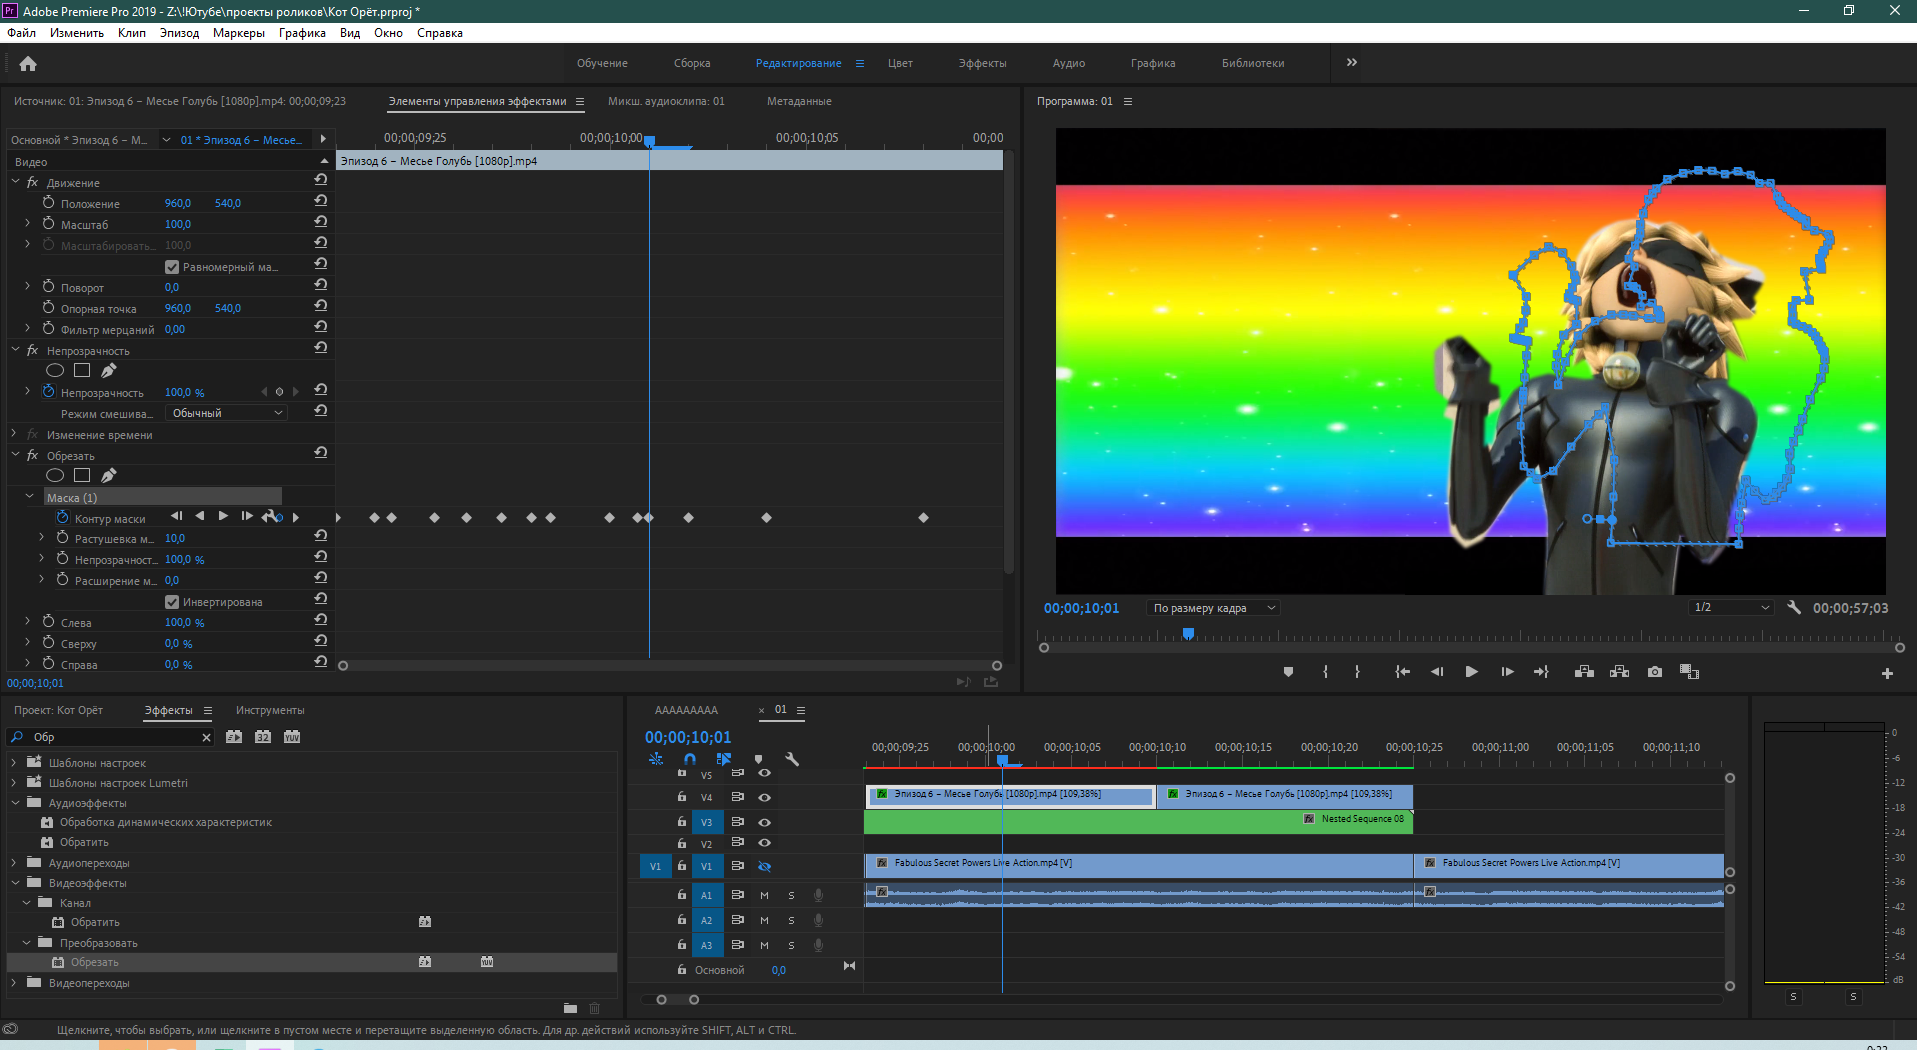The width and height of the screenshot is (1917, 1050).
Task: Select ellipse mask tool under Непрозрачность
Action: 55,370
